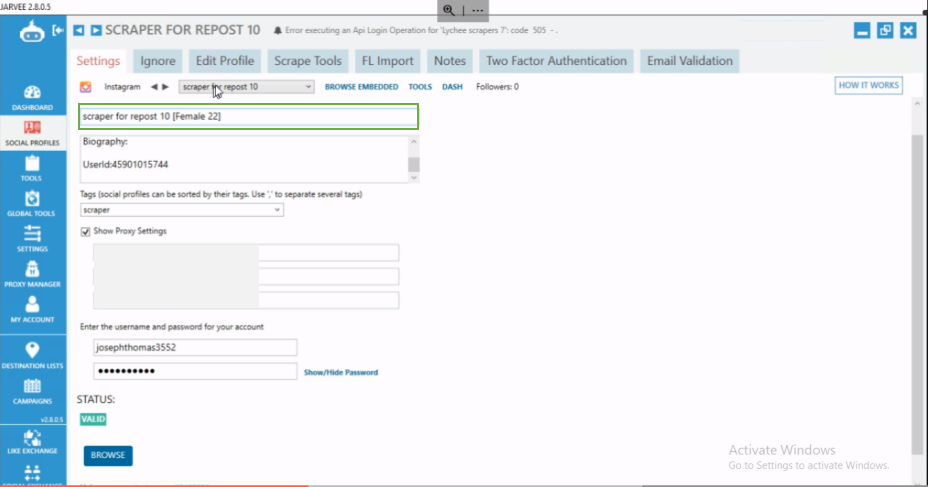Select previous Instagram account with small left arrow
This screenshot has height=487, width=928.
coord(154,87)
